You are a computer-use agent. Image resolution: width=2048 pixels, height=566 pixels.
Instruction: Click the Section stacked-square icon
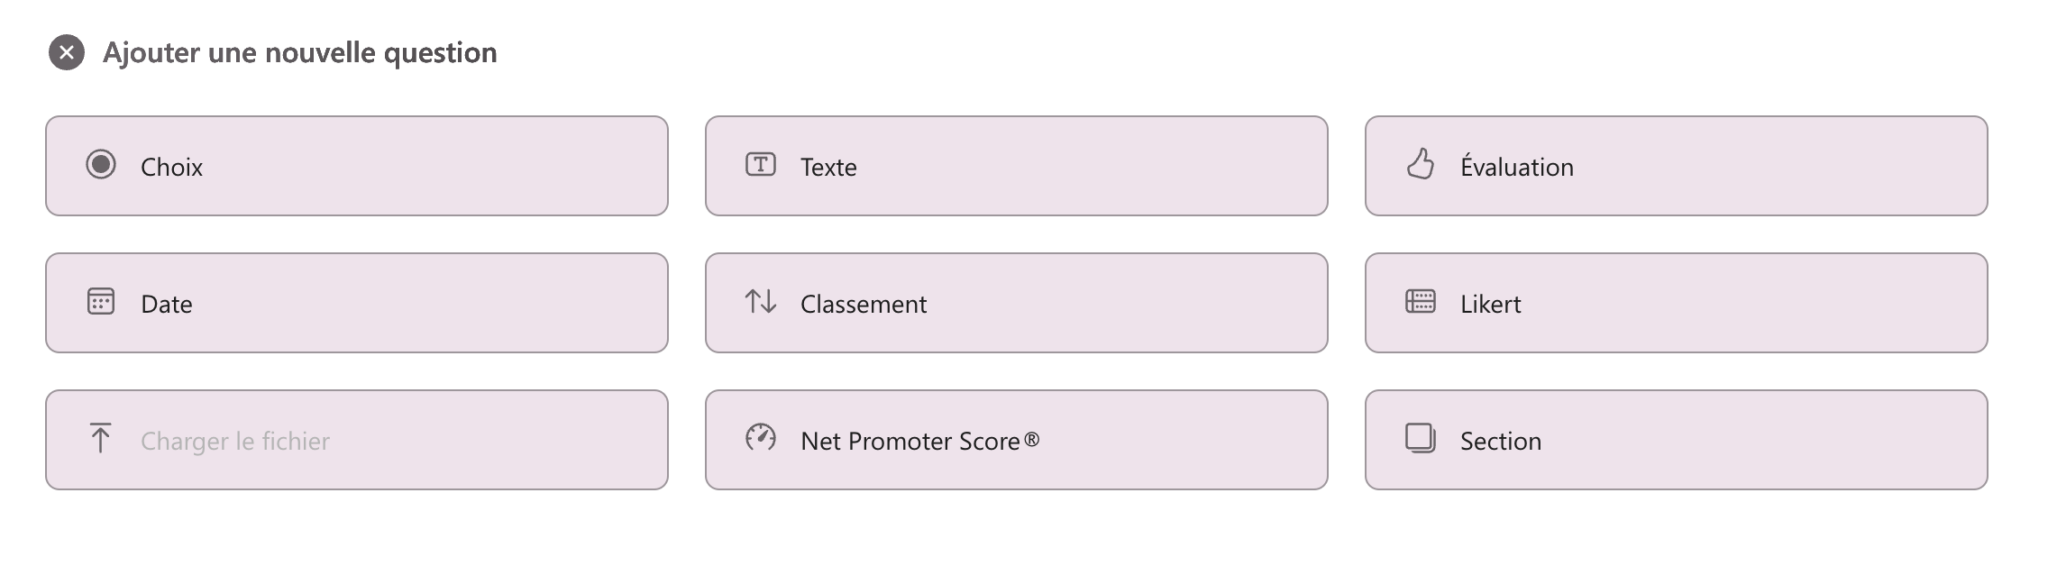1420,438
